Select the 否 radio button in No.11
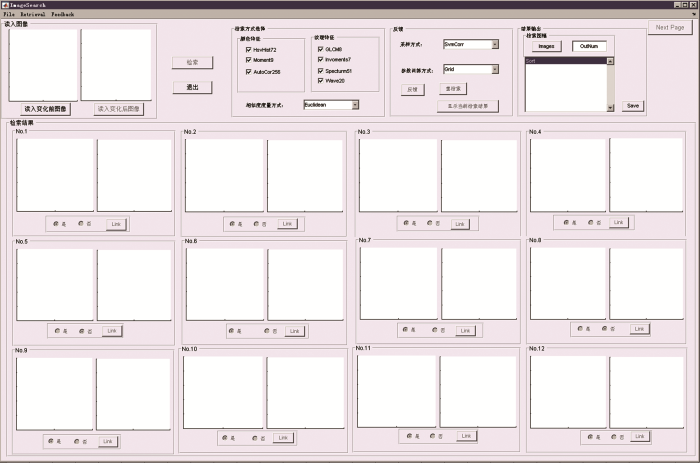The height and width of the screenshot is (463, 700). pos(432,436)
